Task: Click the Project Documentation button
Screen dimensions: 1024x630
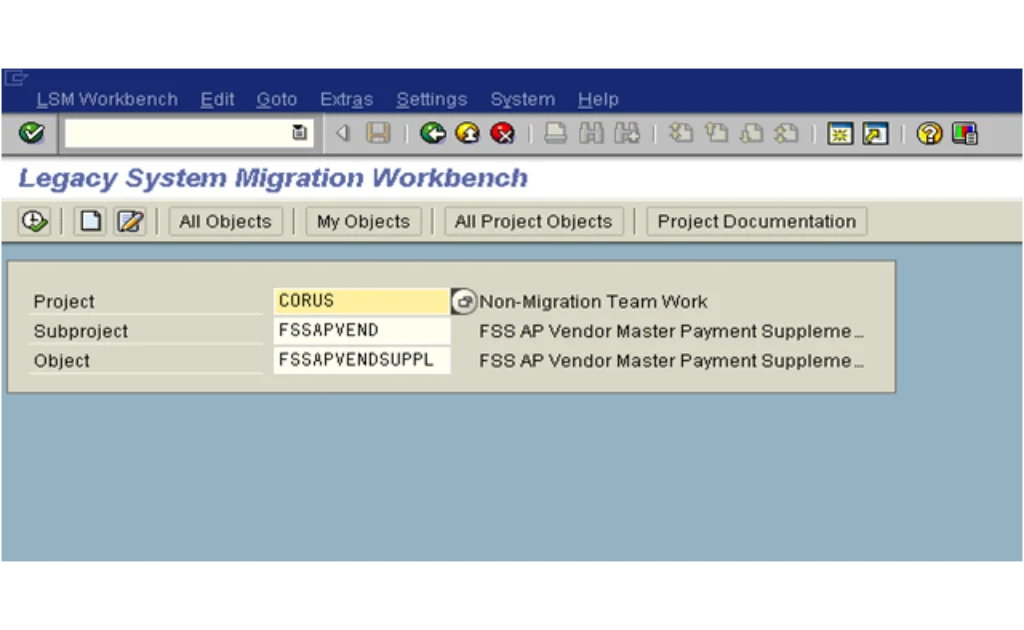Action: pyautogui.click(x=756, y=221)
